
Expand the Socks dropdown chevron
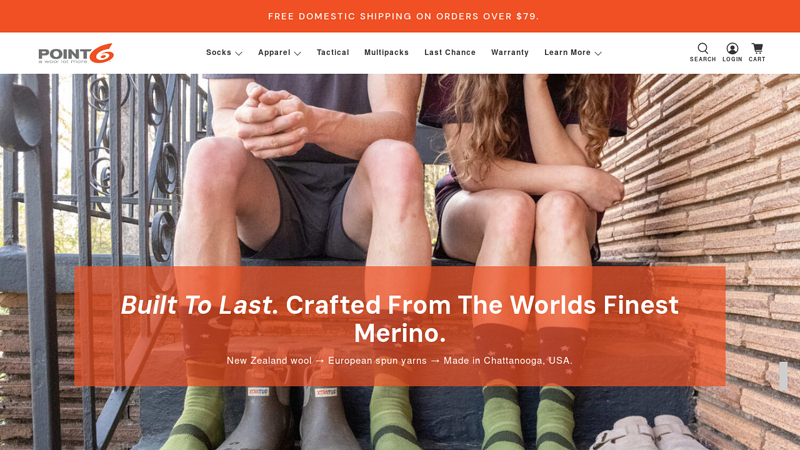(x=239, y=53)
